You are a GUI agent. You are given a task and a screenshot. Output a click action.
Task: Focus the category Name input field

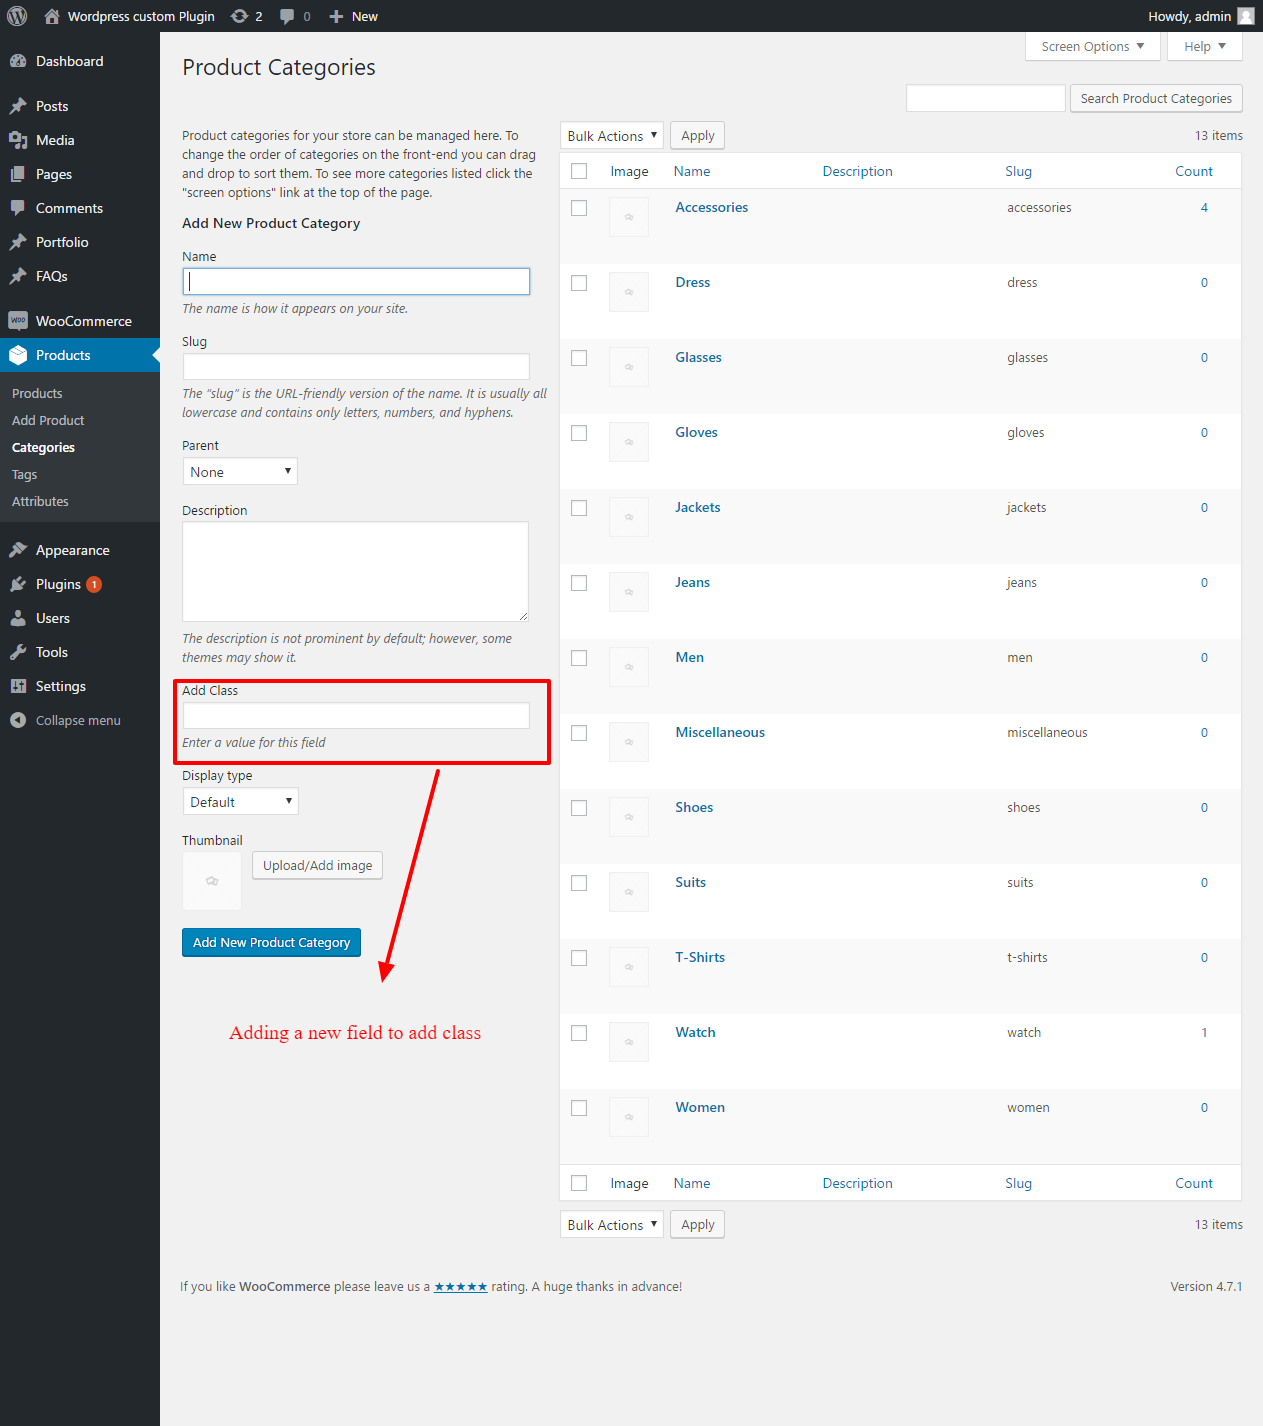[356, 281]
